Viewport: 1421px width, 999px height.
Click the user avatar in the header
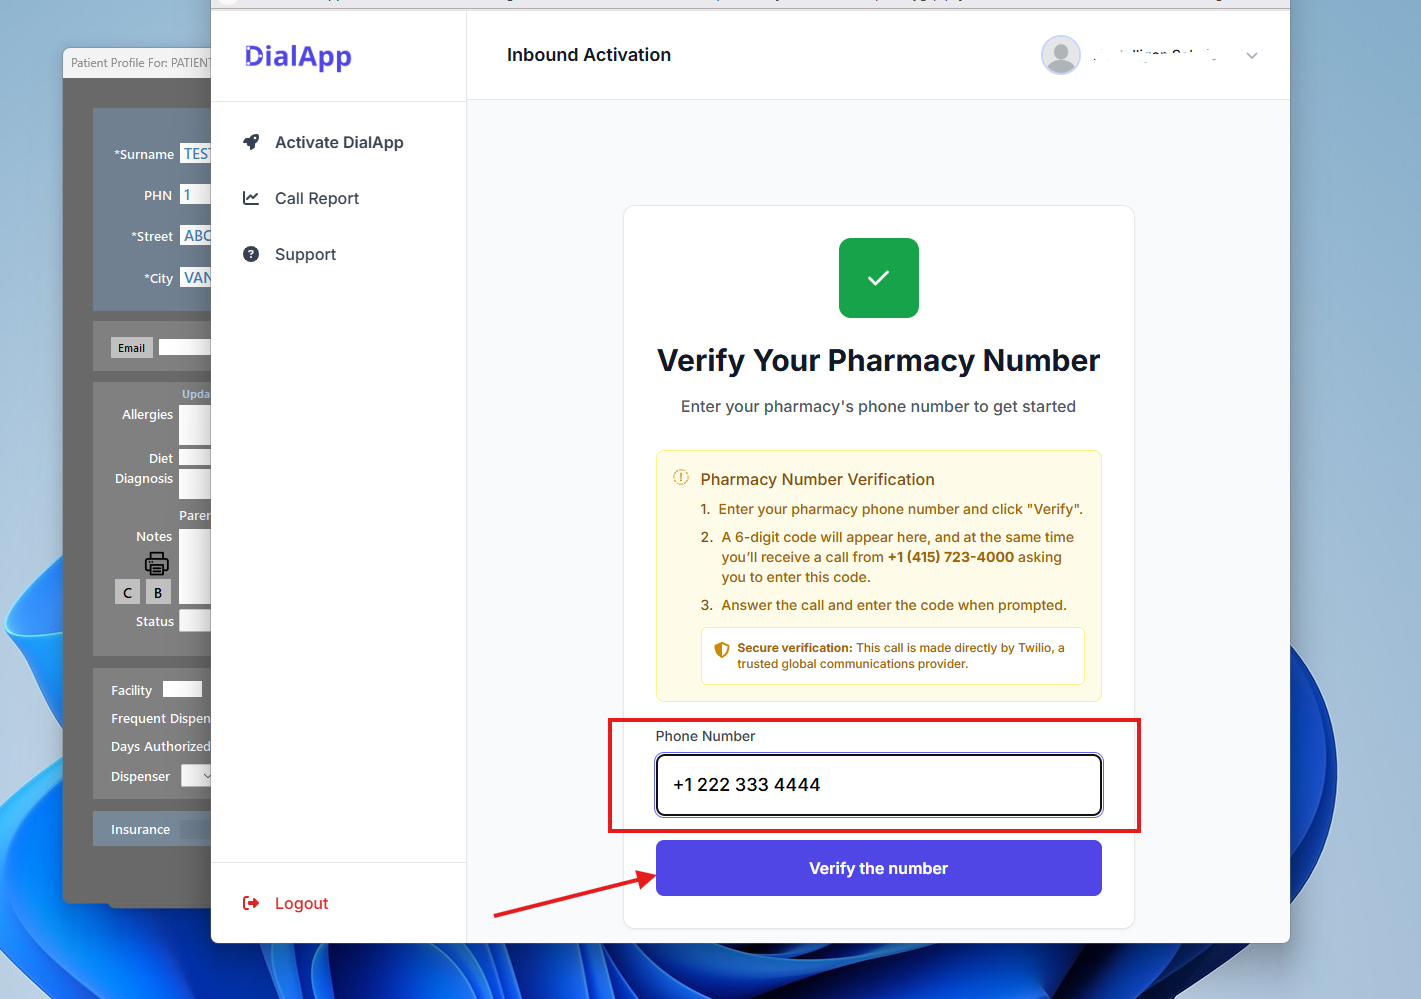[x=1060, y=55]
